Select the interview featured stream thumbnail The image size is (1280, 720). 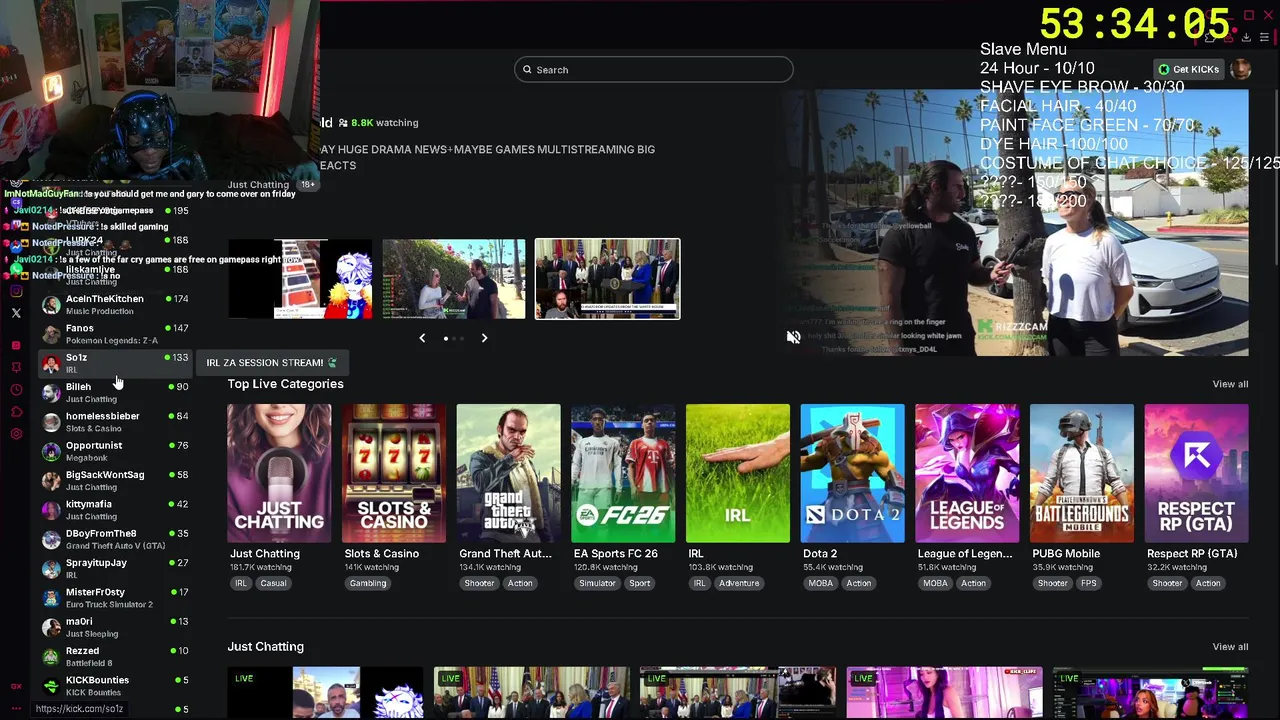click(x=454, y=279)
